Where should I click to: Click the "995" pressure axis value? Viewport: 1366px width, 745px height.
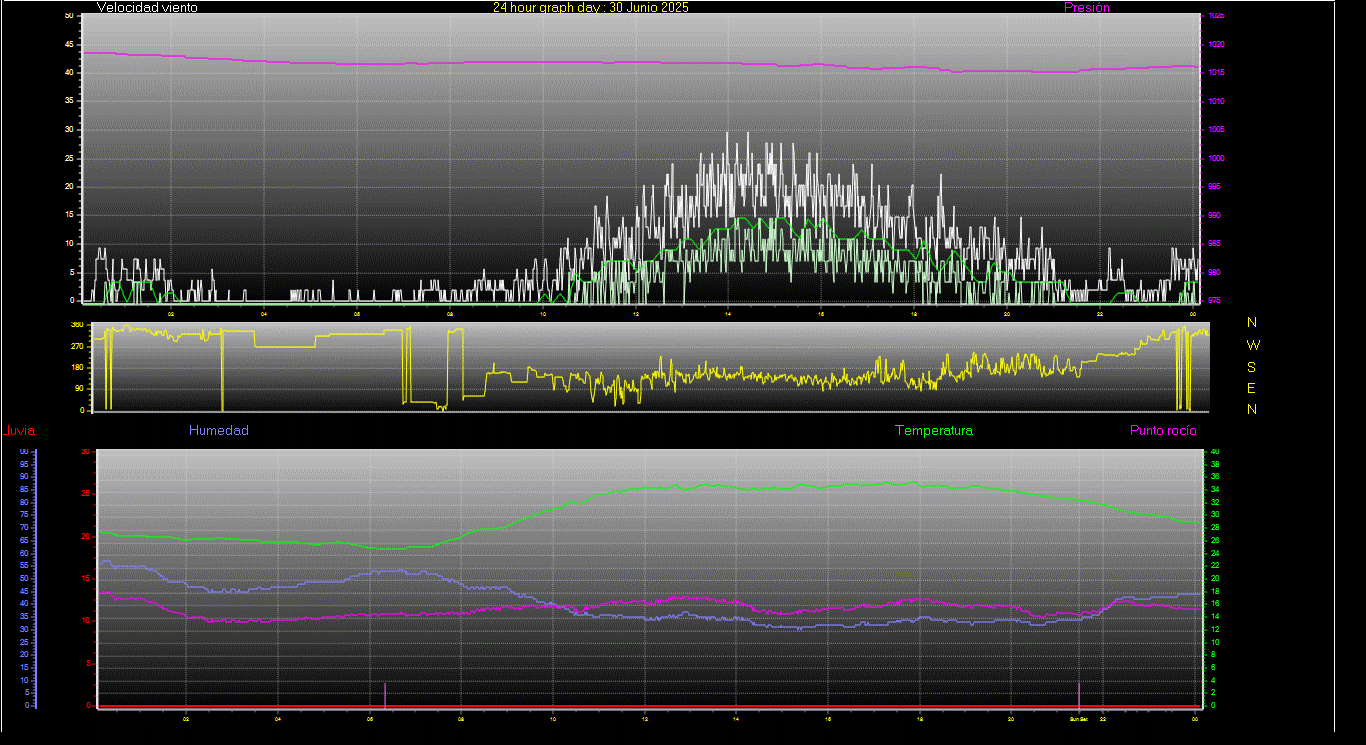pyautogui.click(x=1213, y=187)
